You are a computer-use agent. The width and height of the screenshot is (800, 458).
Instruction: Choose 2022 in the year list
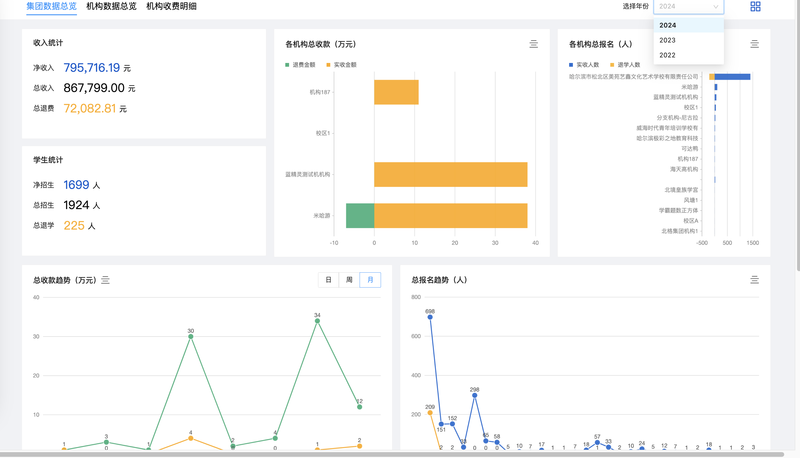(x=688, y=55)
